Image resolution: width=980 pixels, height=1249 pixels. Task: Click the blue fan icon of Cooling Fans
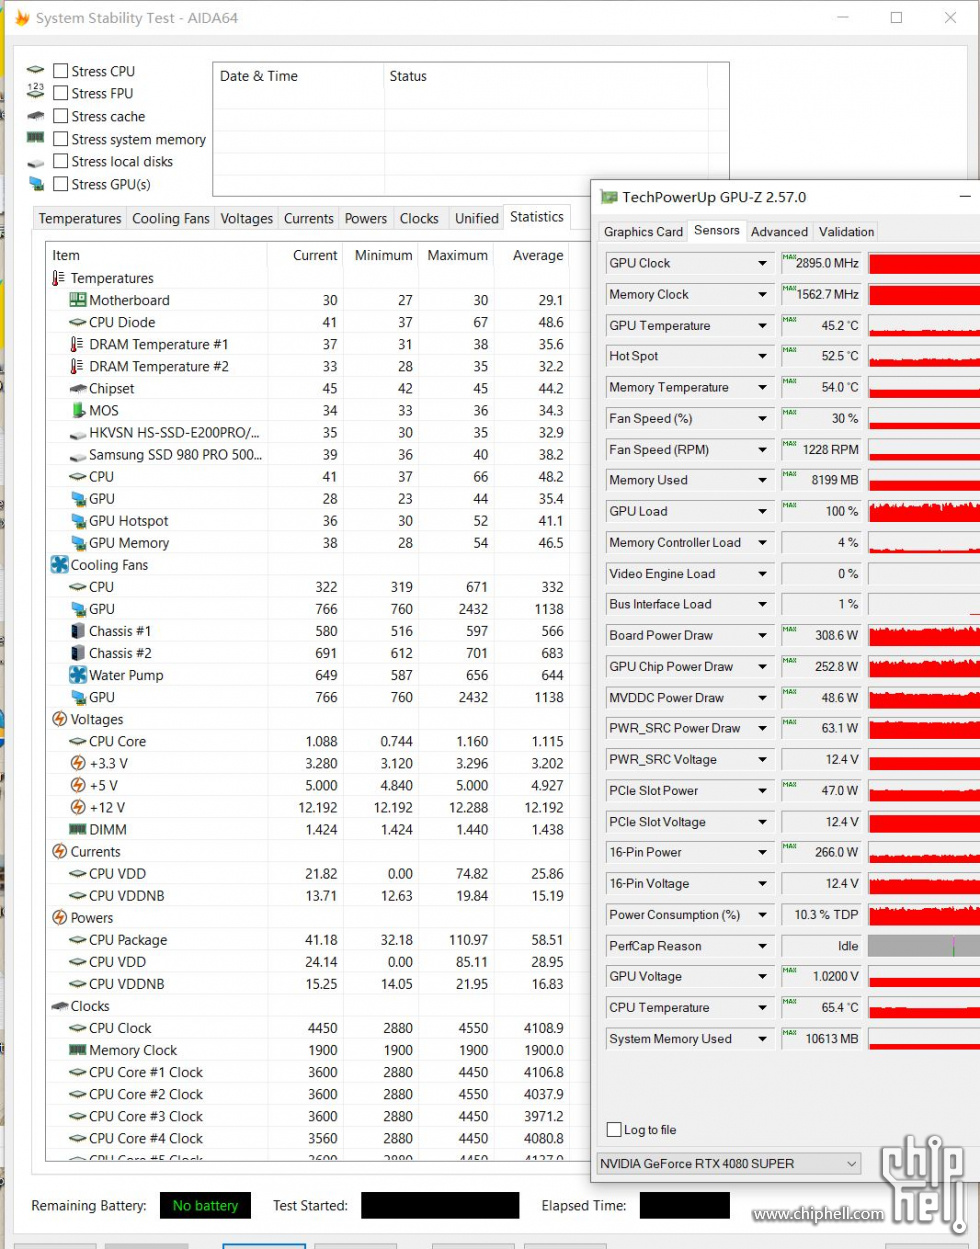(59, 565)
